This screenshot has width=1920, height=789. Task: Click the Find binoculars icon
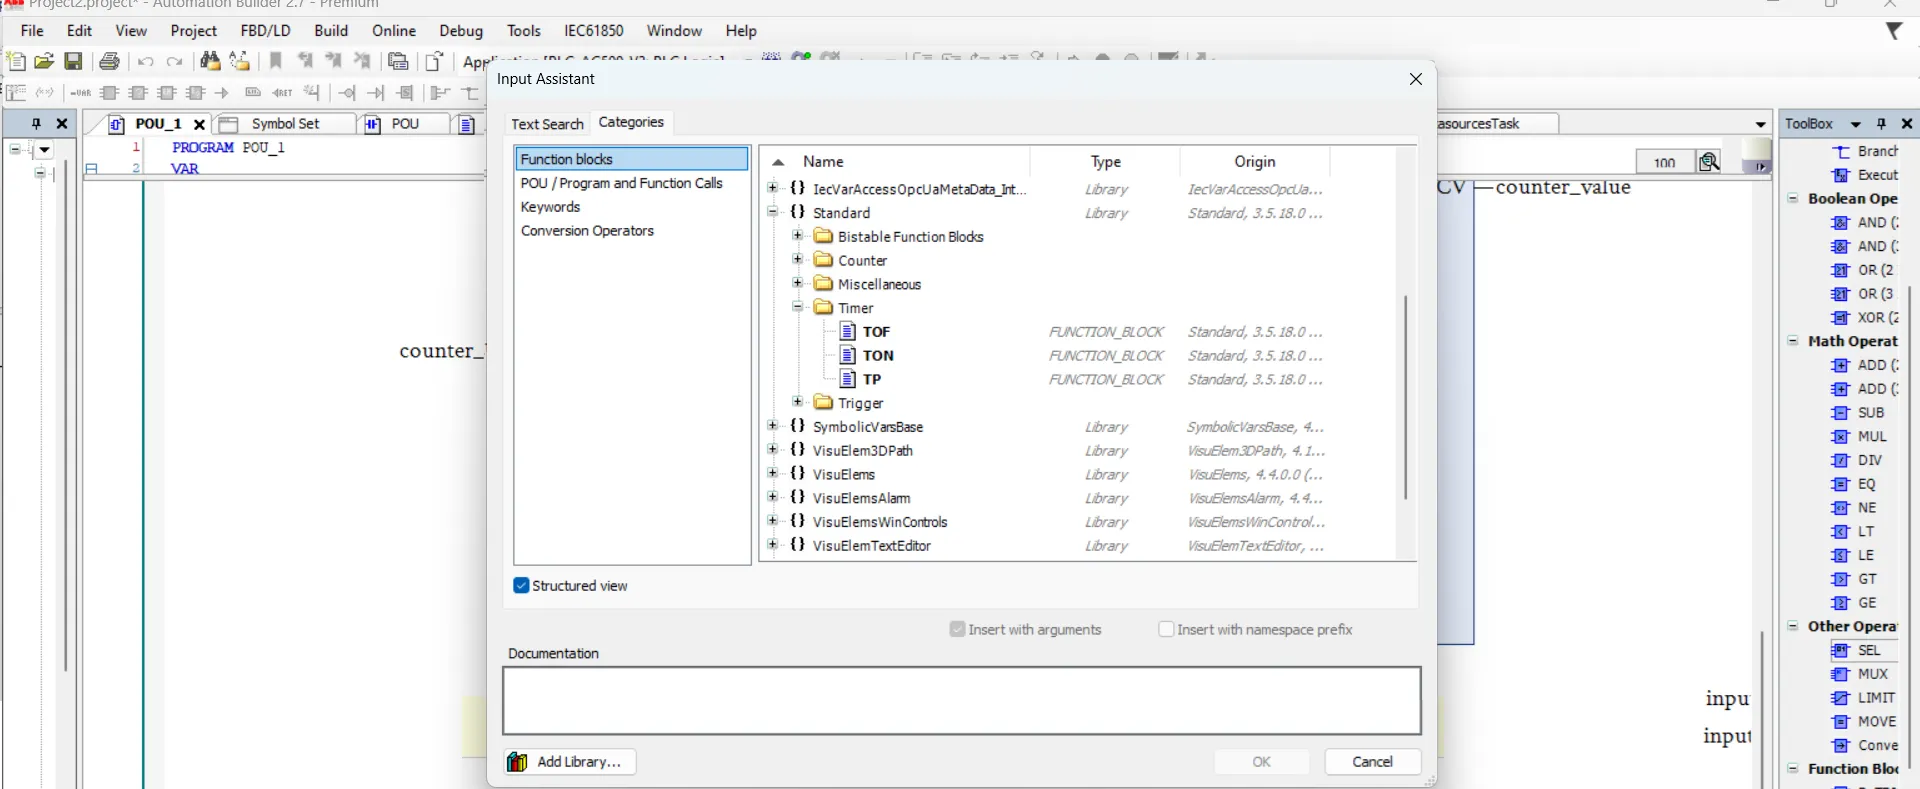(210, 61)
